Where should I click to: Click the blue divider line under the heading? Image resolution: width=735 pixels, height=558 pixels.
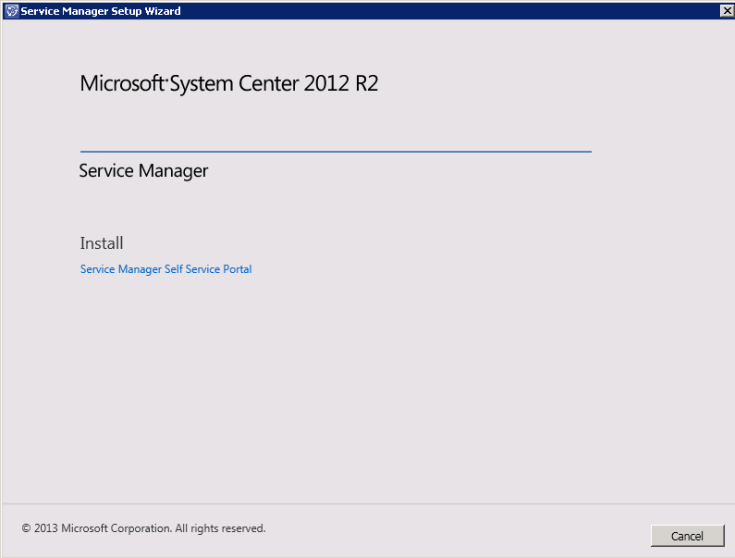tap(335, 151)
